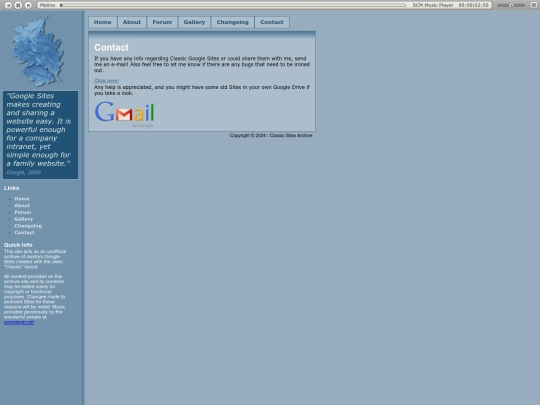Go to Home in sidebar Links

coord(22,199)
